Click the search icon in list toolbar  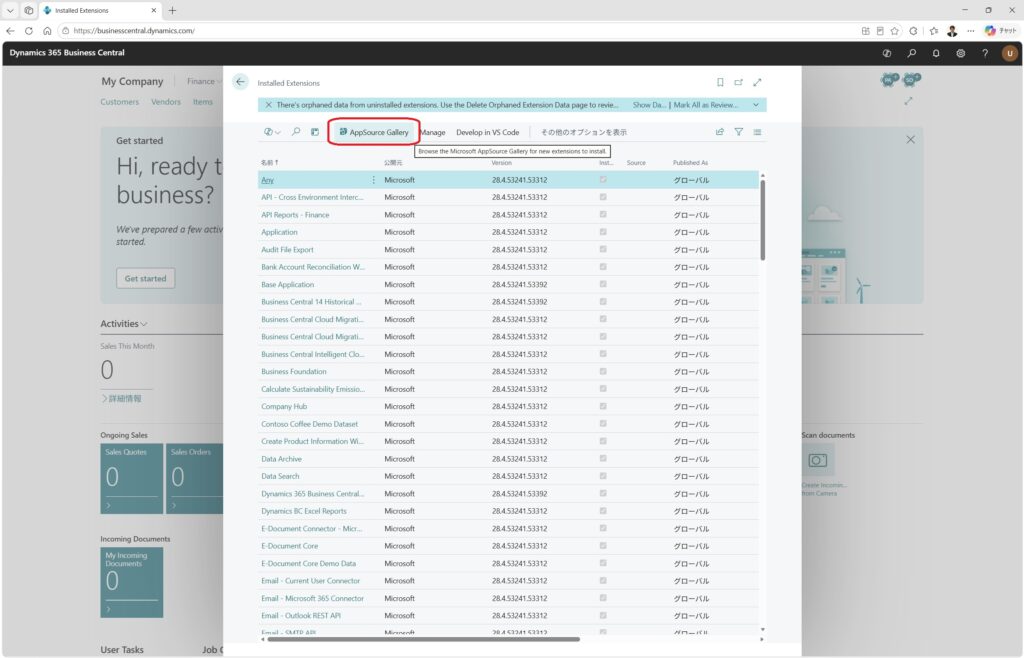coord(296,132)
